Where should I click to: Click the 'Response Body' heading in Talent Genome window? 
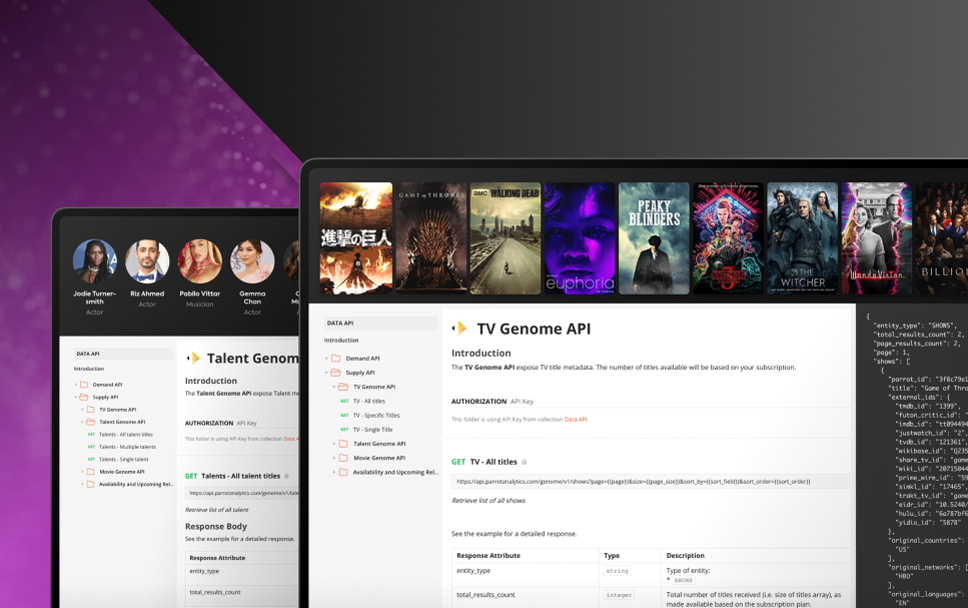(216, 526)
